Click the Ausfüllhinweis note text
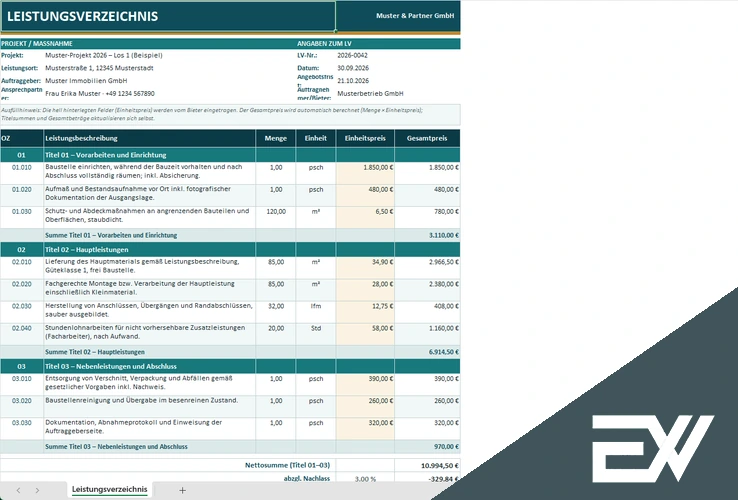The height and width of the screenshot is (500, 738). click(x=230, y=114)
